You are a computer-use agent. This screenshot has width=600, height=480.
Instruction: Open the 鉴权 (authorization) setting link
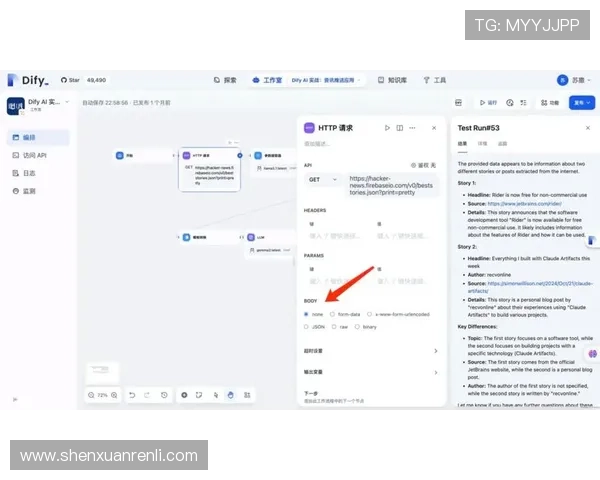(x=423, y=165)
